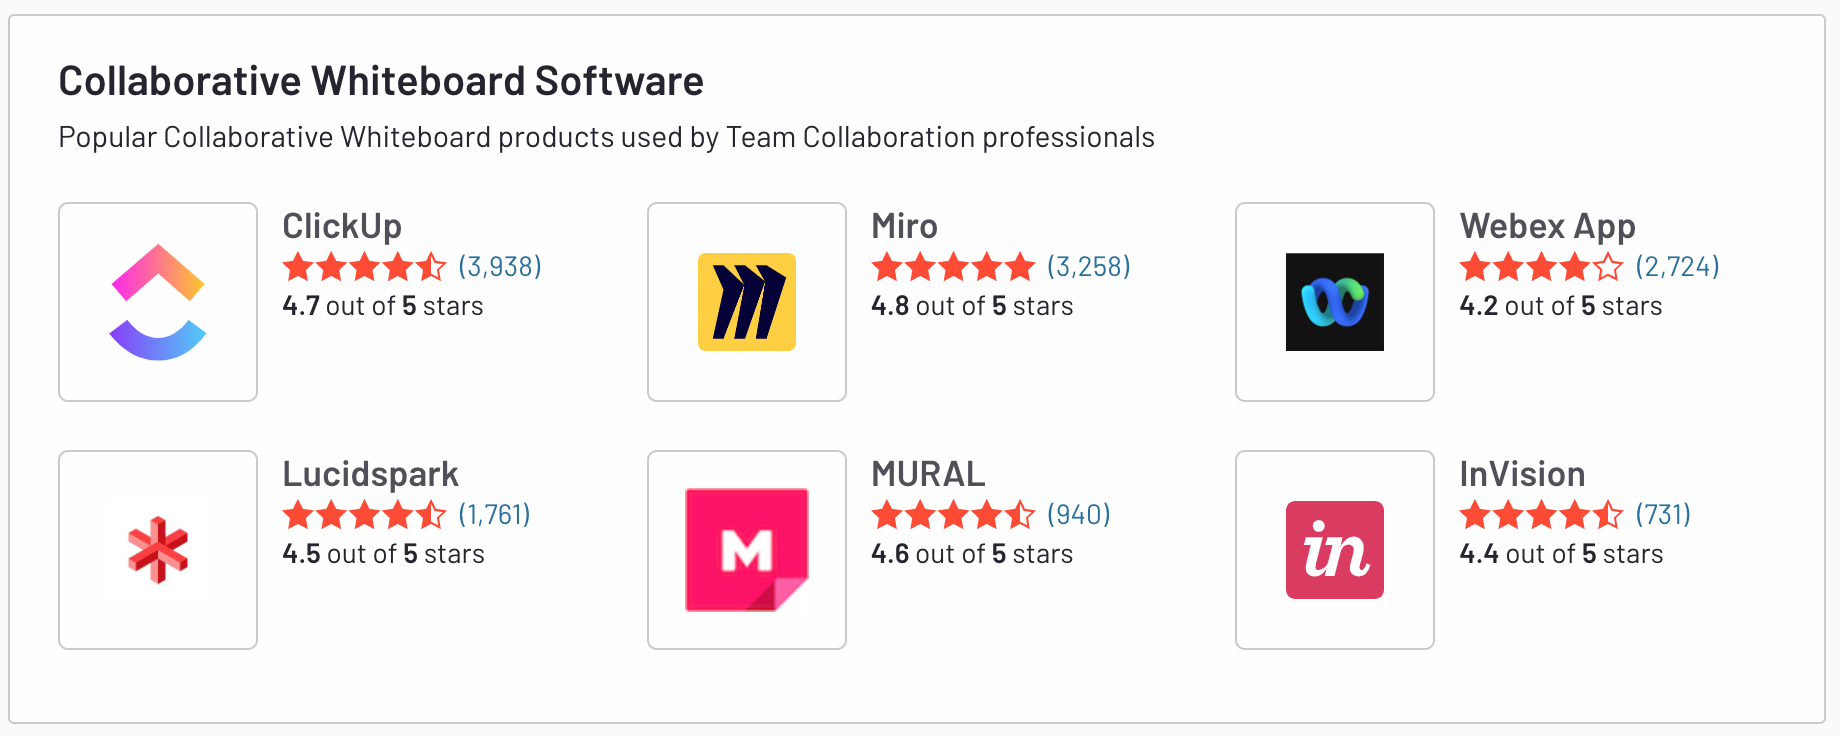Open the Miro logo tile
This screenshot has height=736, width=1840.
tap(746, 302)
